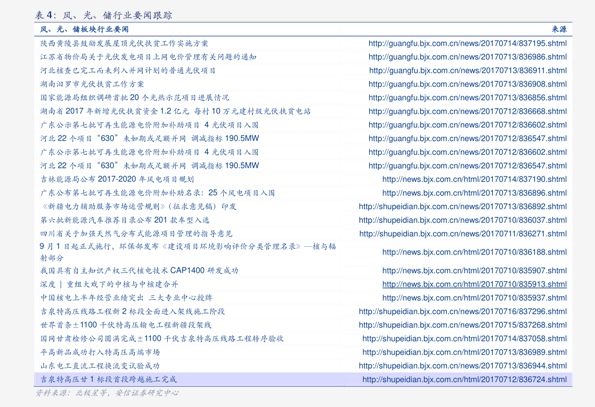595x407 pixels.
Task: Select the headline starting '河北核查已完工而未列入并网计划'
Action: tap(128, 71)
